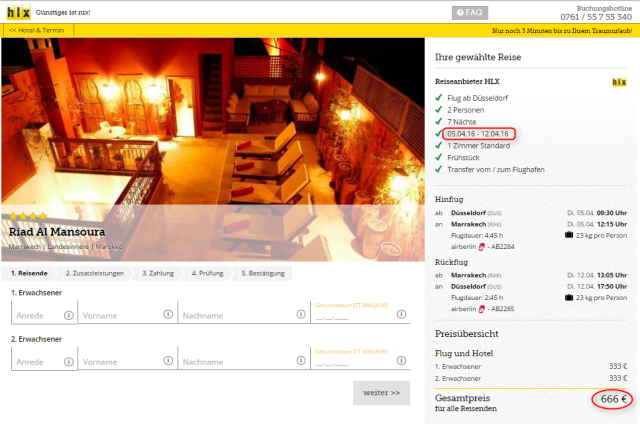Click info icon in 2. Erwachsener Geburtsdatum
The height and width of the screenshot is (431, 640).
click(401, 360)
